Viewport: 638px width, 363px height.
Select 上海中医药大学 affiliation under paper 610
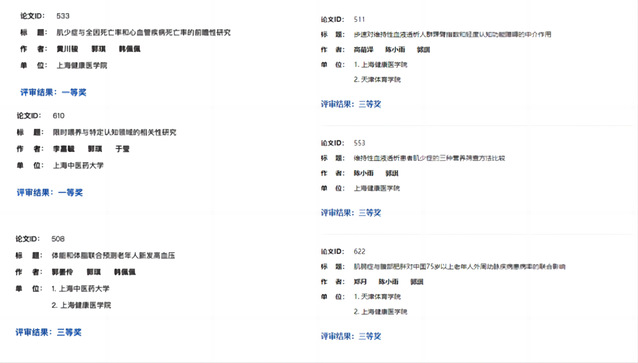click(x=78, y=166)
